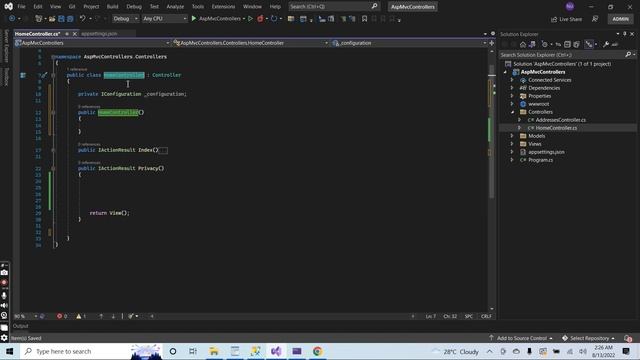Open the File menu
The height and width of the screenshot is (360, 640).
(x=21, y=7)
